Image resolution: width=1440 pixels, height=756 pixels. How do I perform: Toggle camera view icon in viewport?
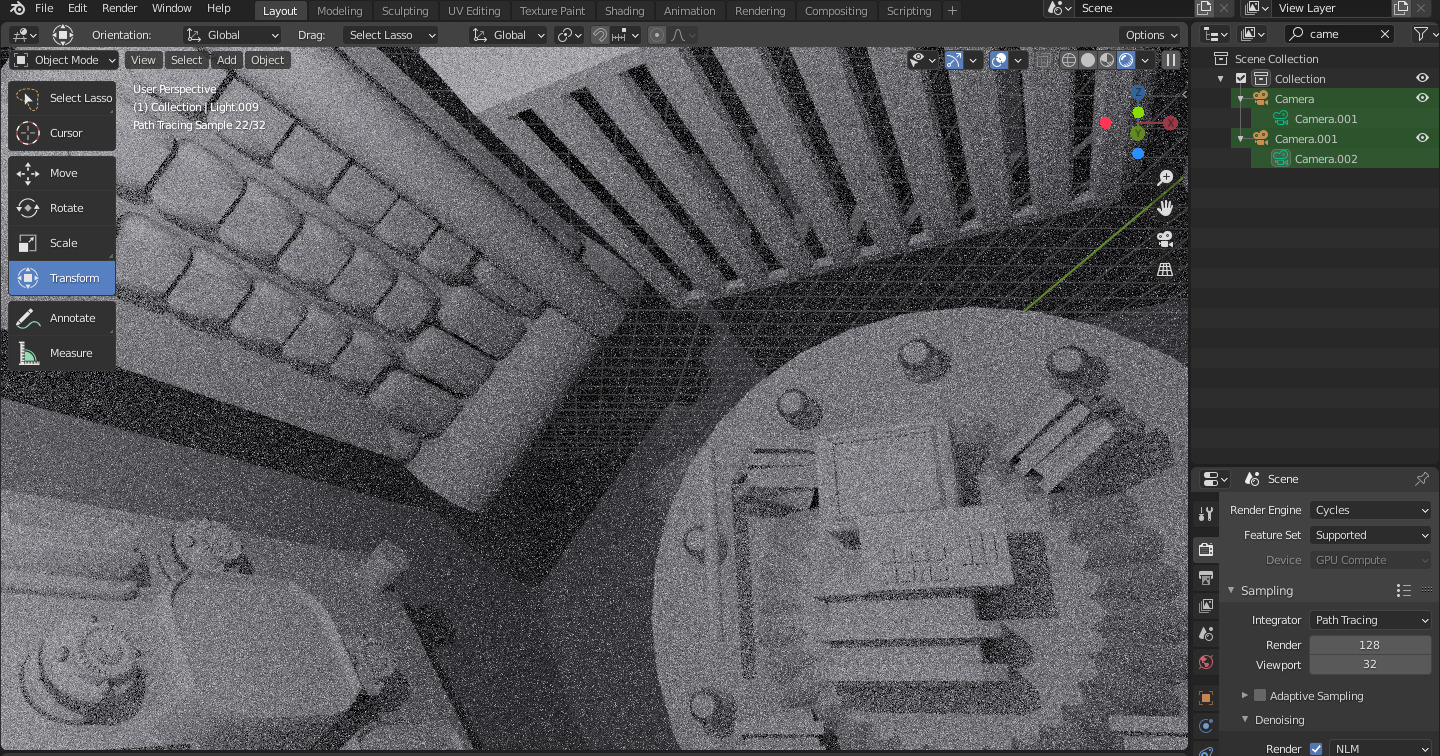[1165, 239]
